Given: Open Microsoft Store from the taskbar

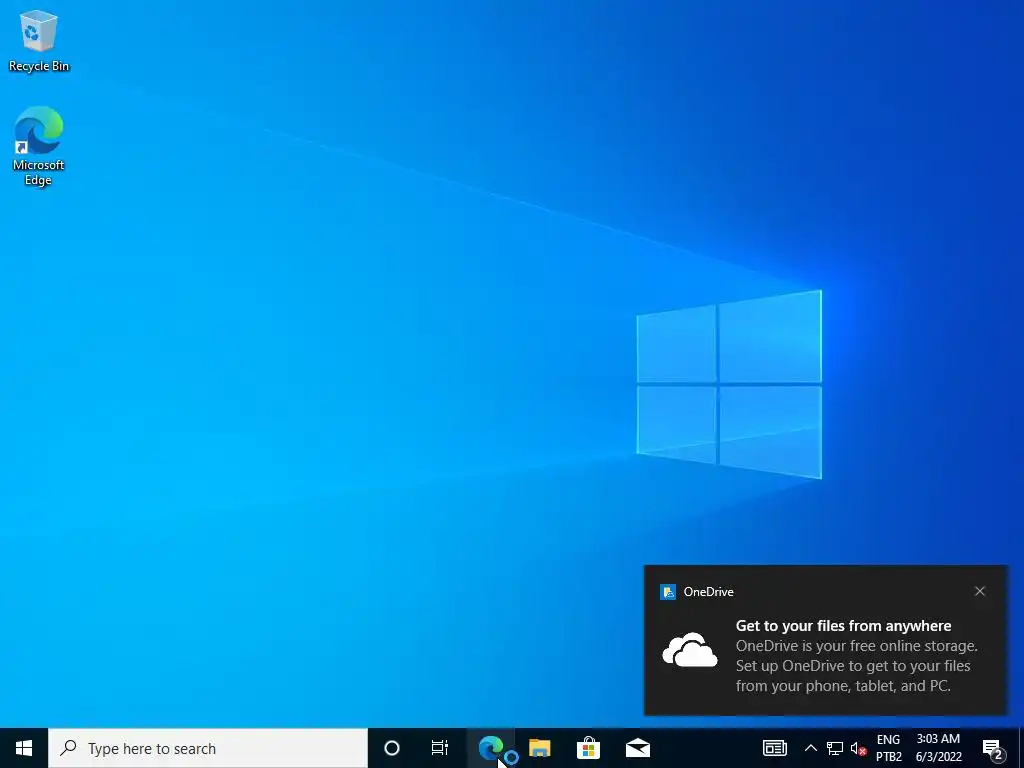Looking at the screenshot, I should click(x=588, y=748).
